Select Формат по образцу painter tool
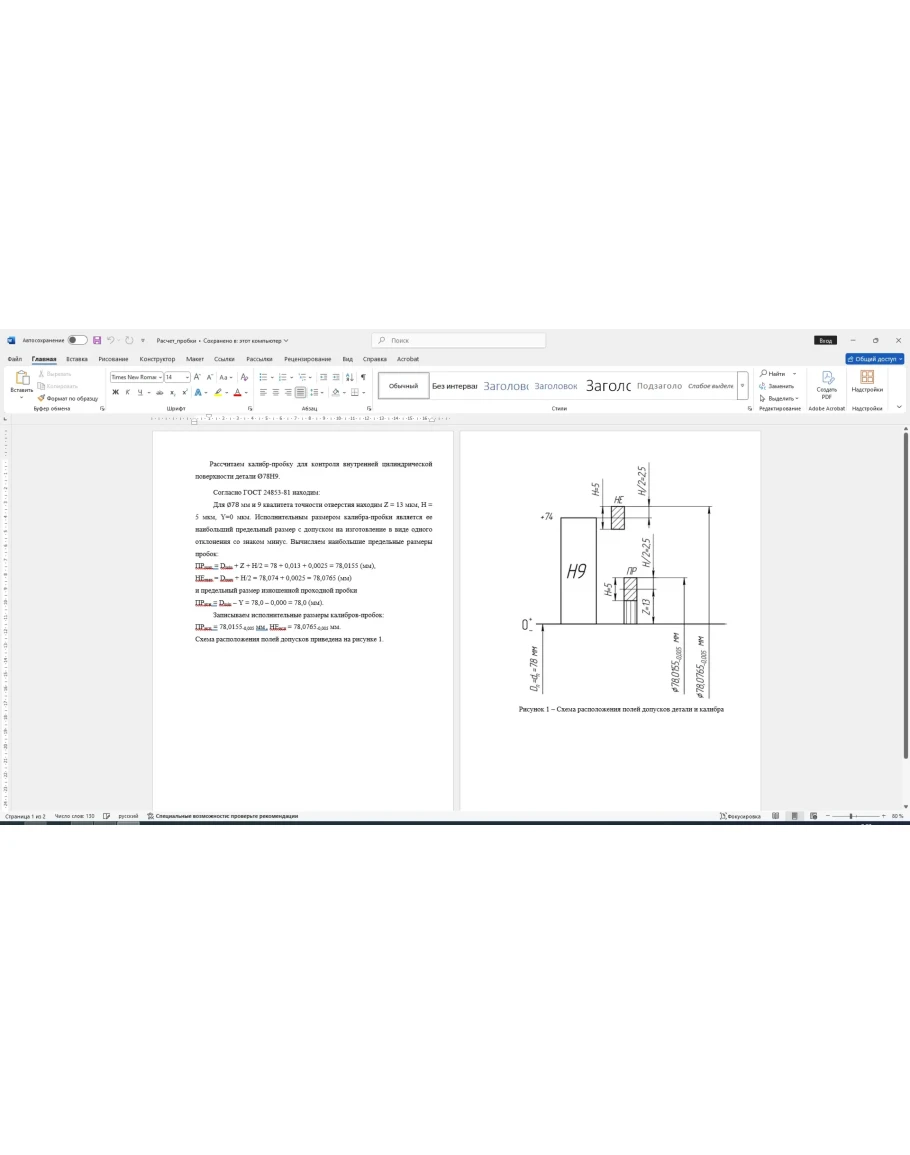Viewport: 910px width, 1155px height. pyautogui.click(x=68, y=398)
